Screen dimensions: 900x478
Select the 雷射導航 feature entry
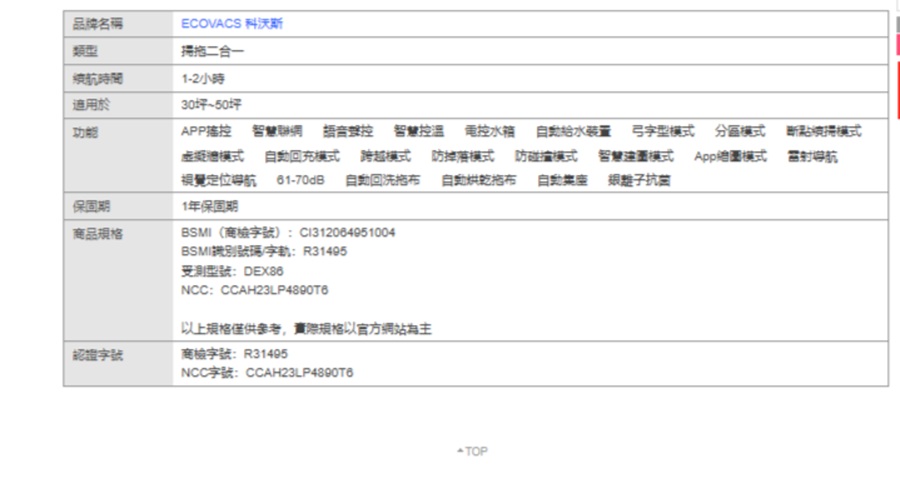813,156
